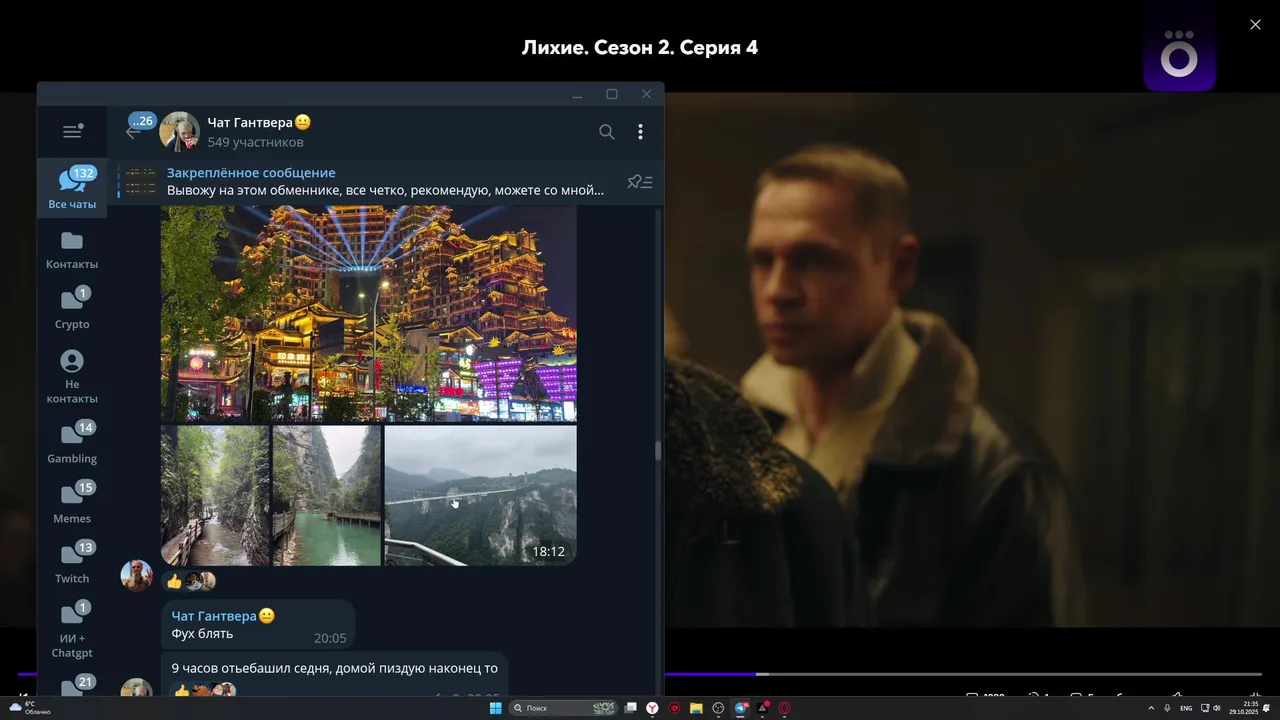Click the 20:05 message timestamp

330,638
